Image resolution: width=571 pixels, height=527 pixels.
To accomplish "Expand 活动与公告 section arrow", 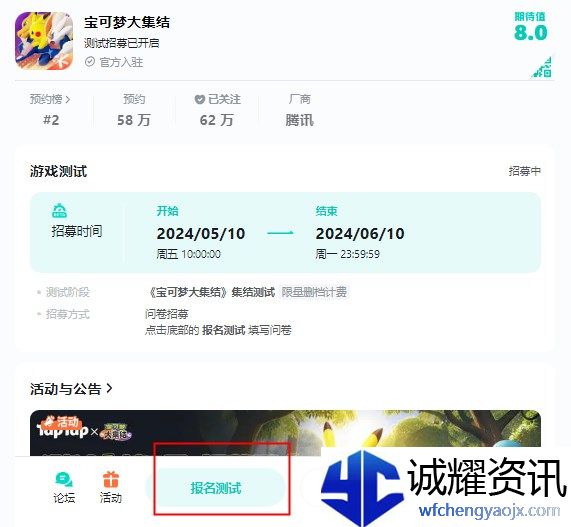I will 109,388.
